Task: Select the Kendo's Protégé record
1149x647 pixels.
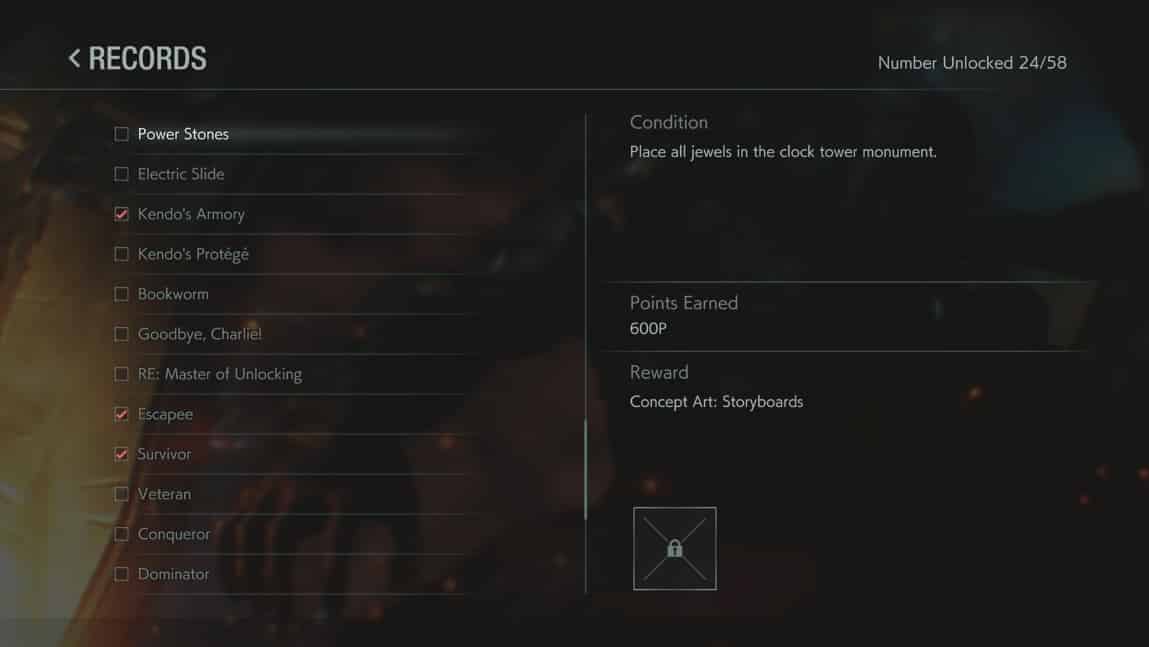Action: (289, 254)
